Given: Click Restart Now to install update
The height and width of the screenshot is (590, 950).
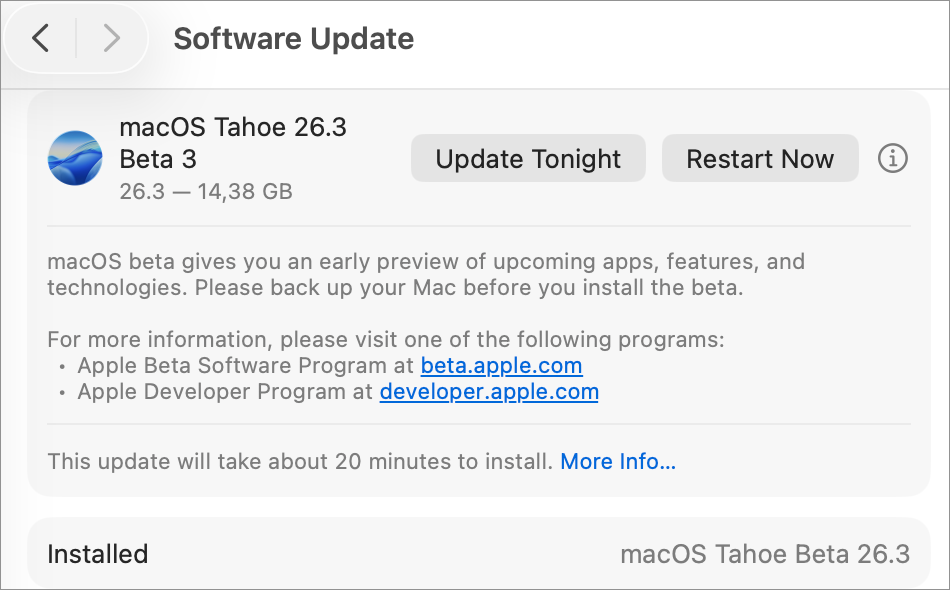Looking at the screenshot, I should [x=760, y=159].
